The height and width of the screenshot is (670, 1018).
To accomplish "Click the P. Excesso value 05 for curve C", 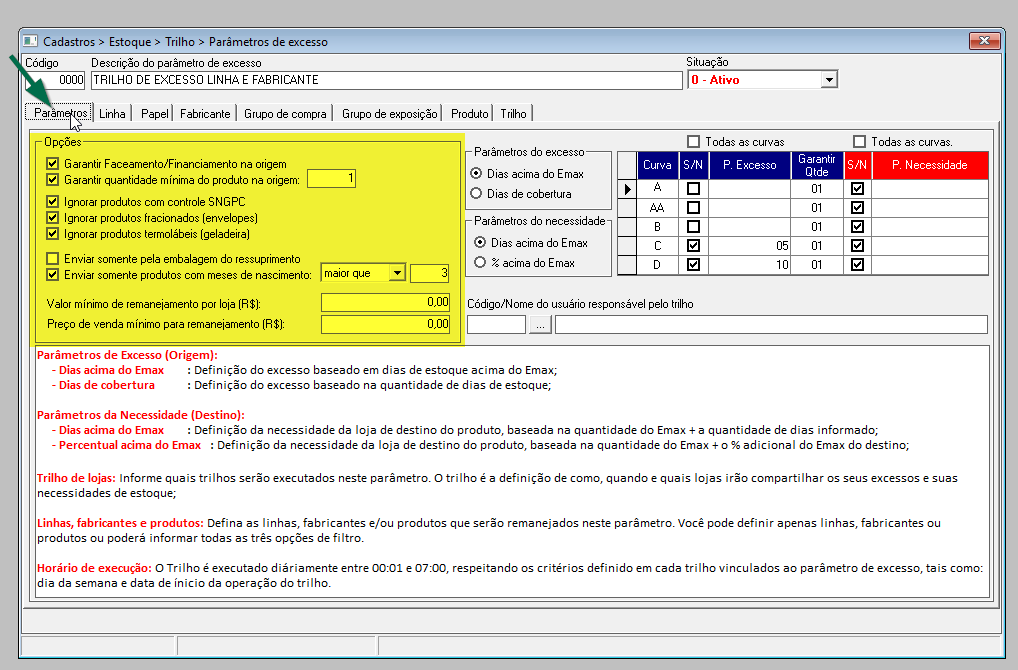I will [750, 246].
